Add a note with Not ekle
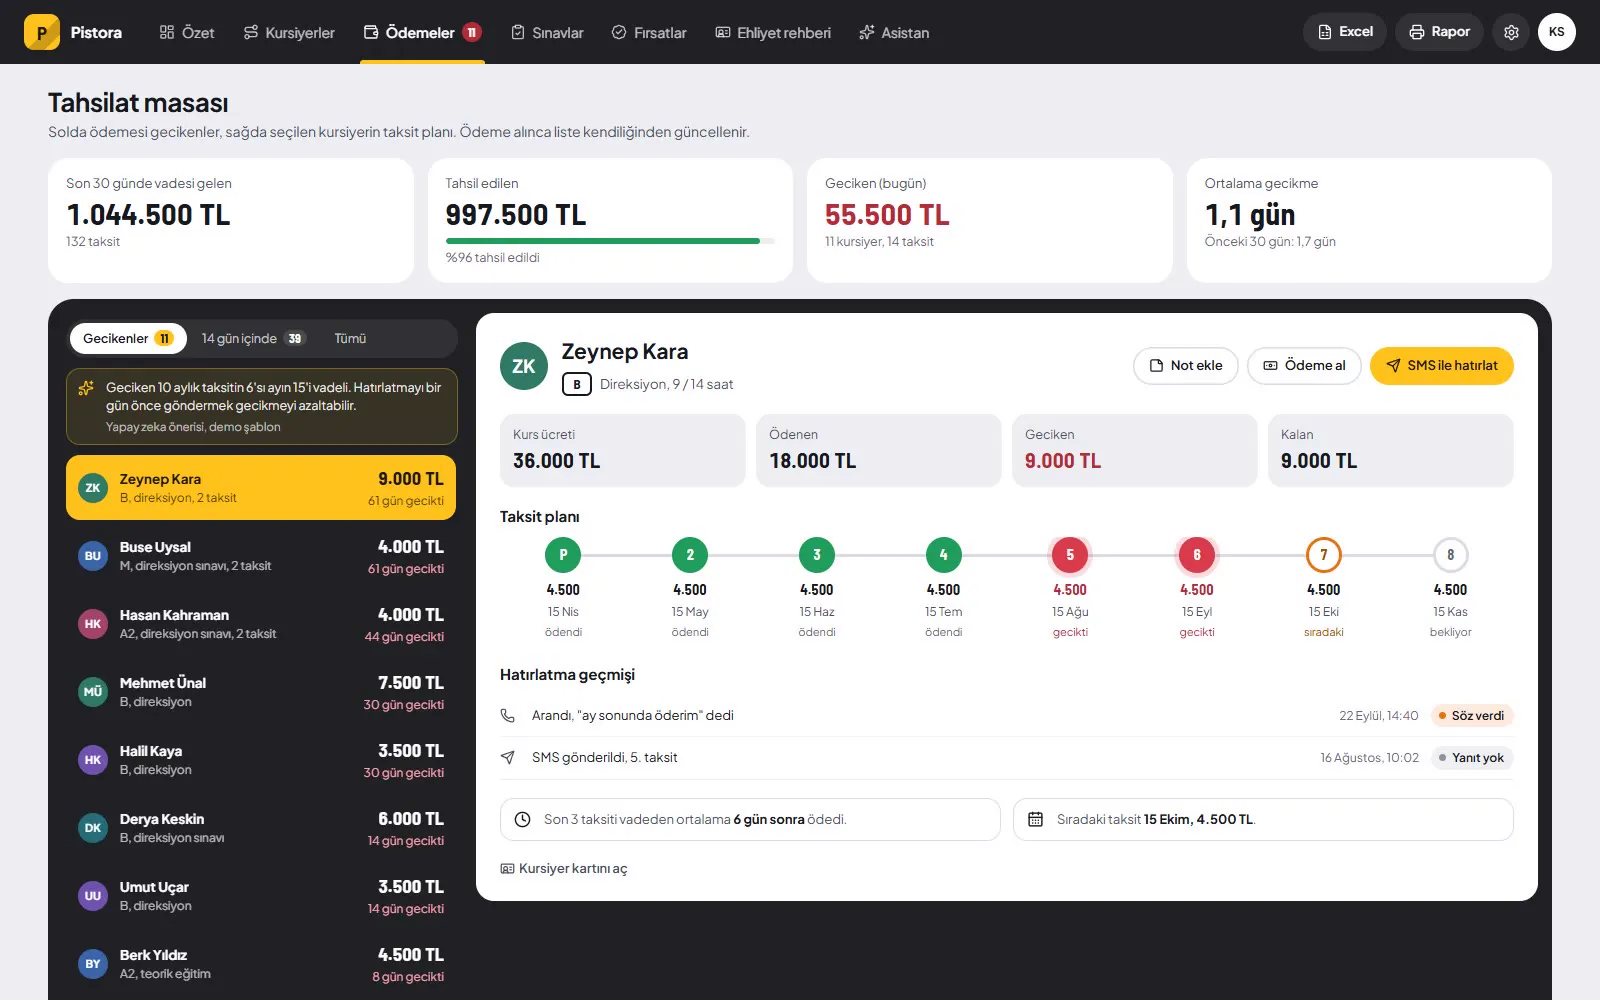1600x1000 pixels. tap(1186, 366)
